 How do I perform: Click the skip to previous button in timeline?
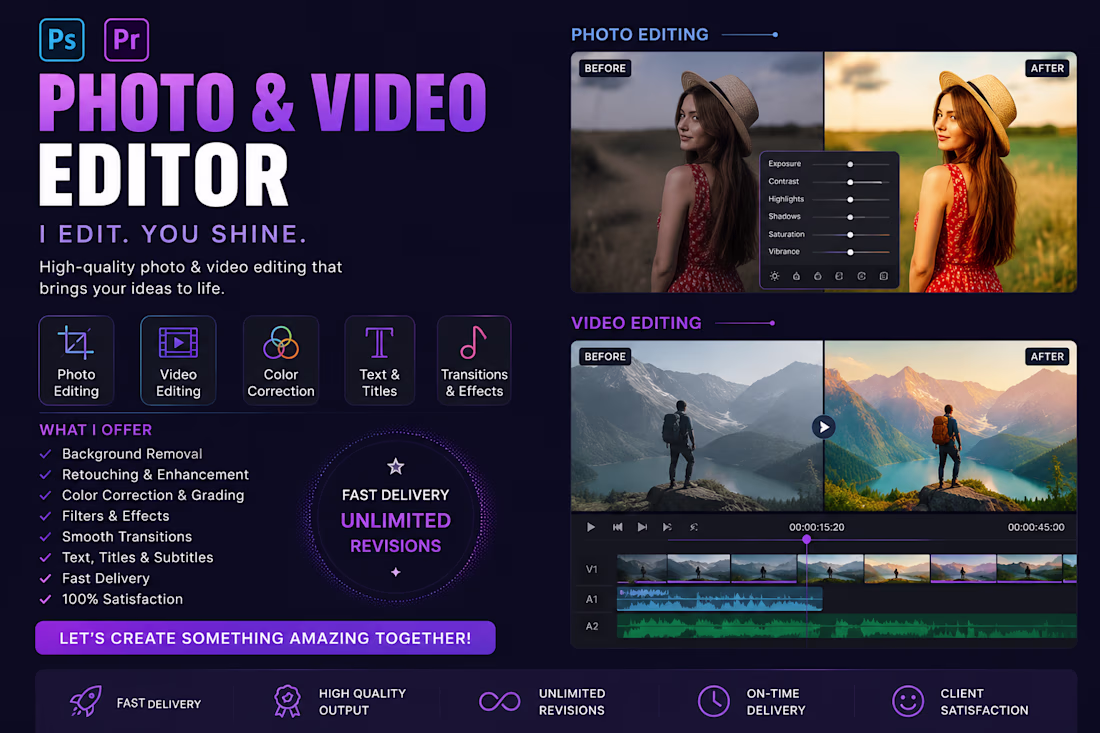617,527
